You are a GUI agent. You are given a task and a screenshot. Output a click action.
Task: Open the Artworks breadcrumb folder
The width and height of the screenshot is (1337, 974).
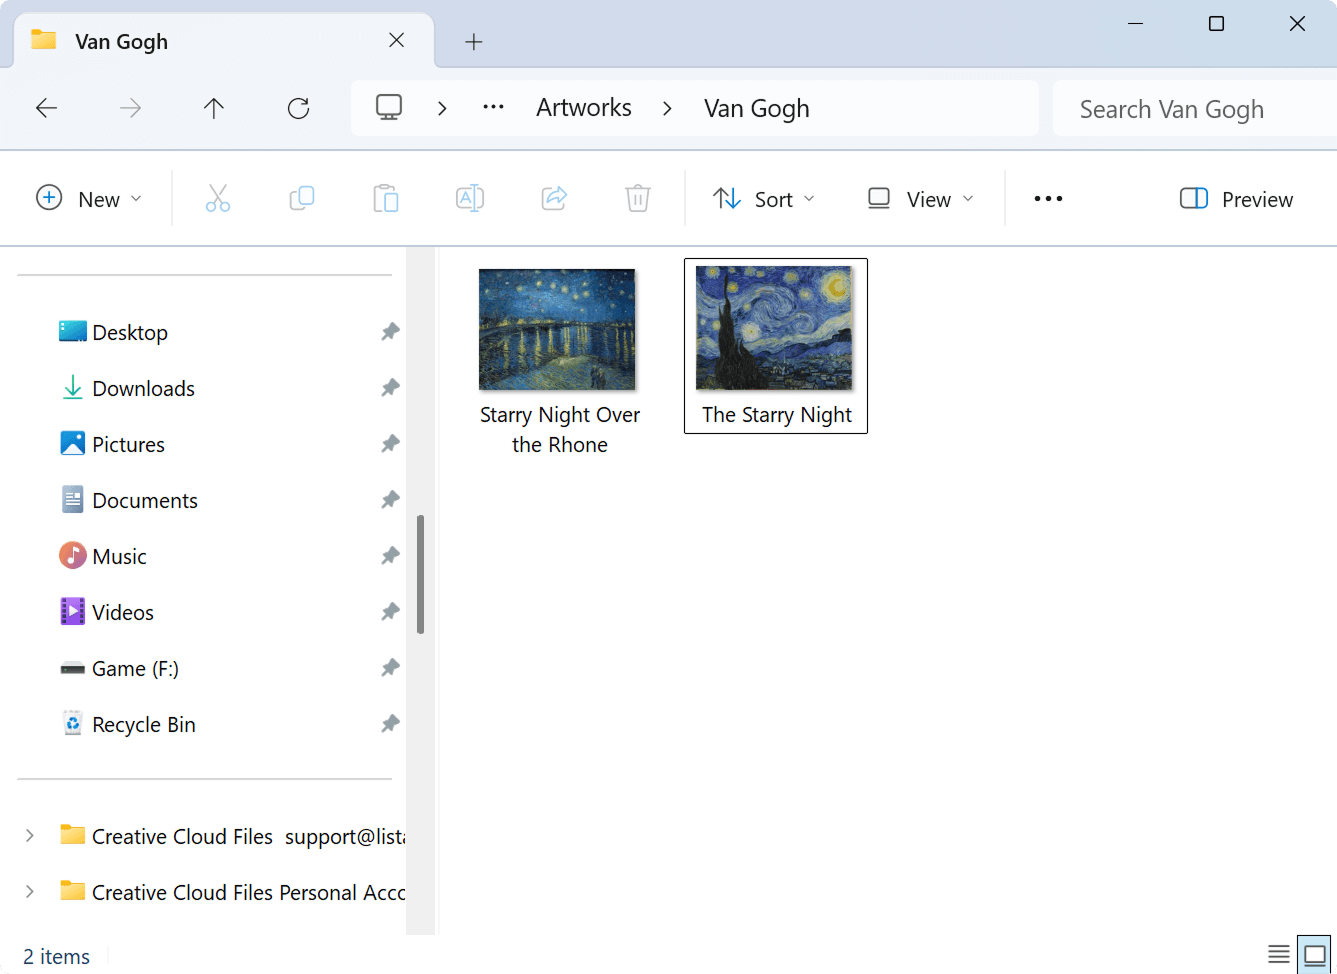click(584, 108)
